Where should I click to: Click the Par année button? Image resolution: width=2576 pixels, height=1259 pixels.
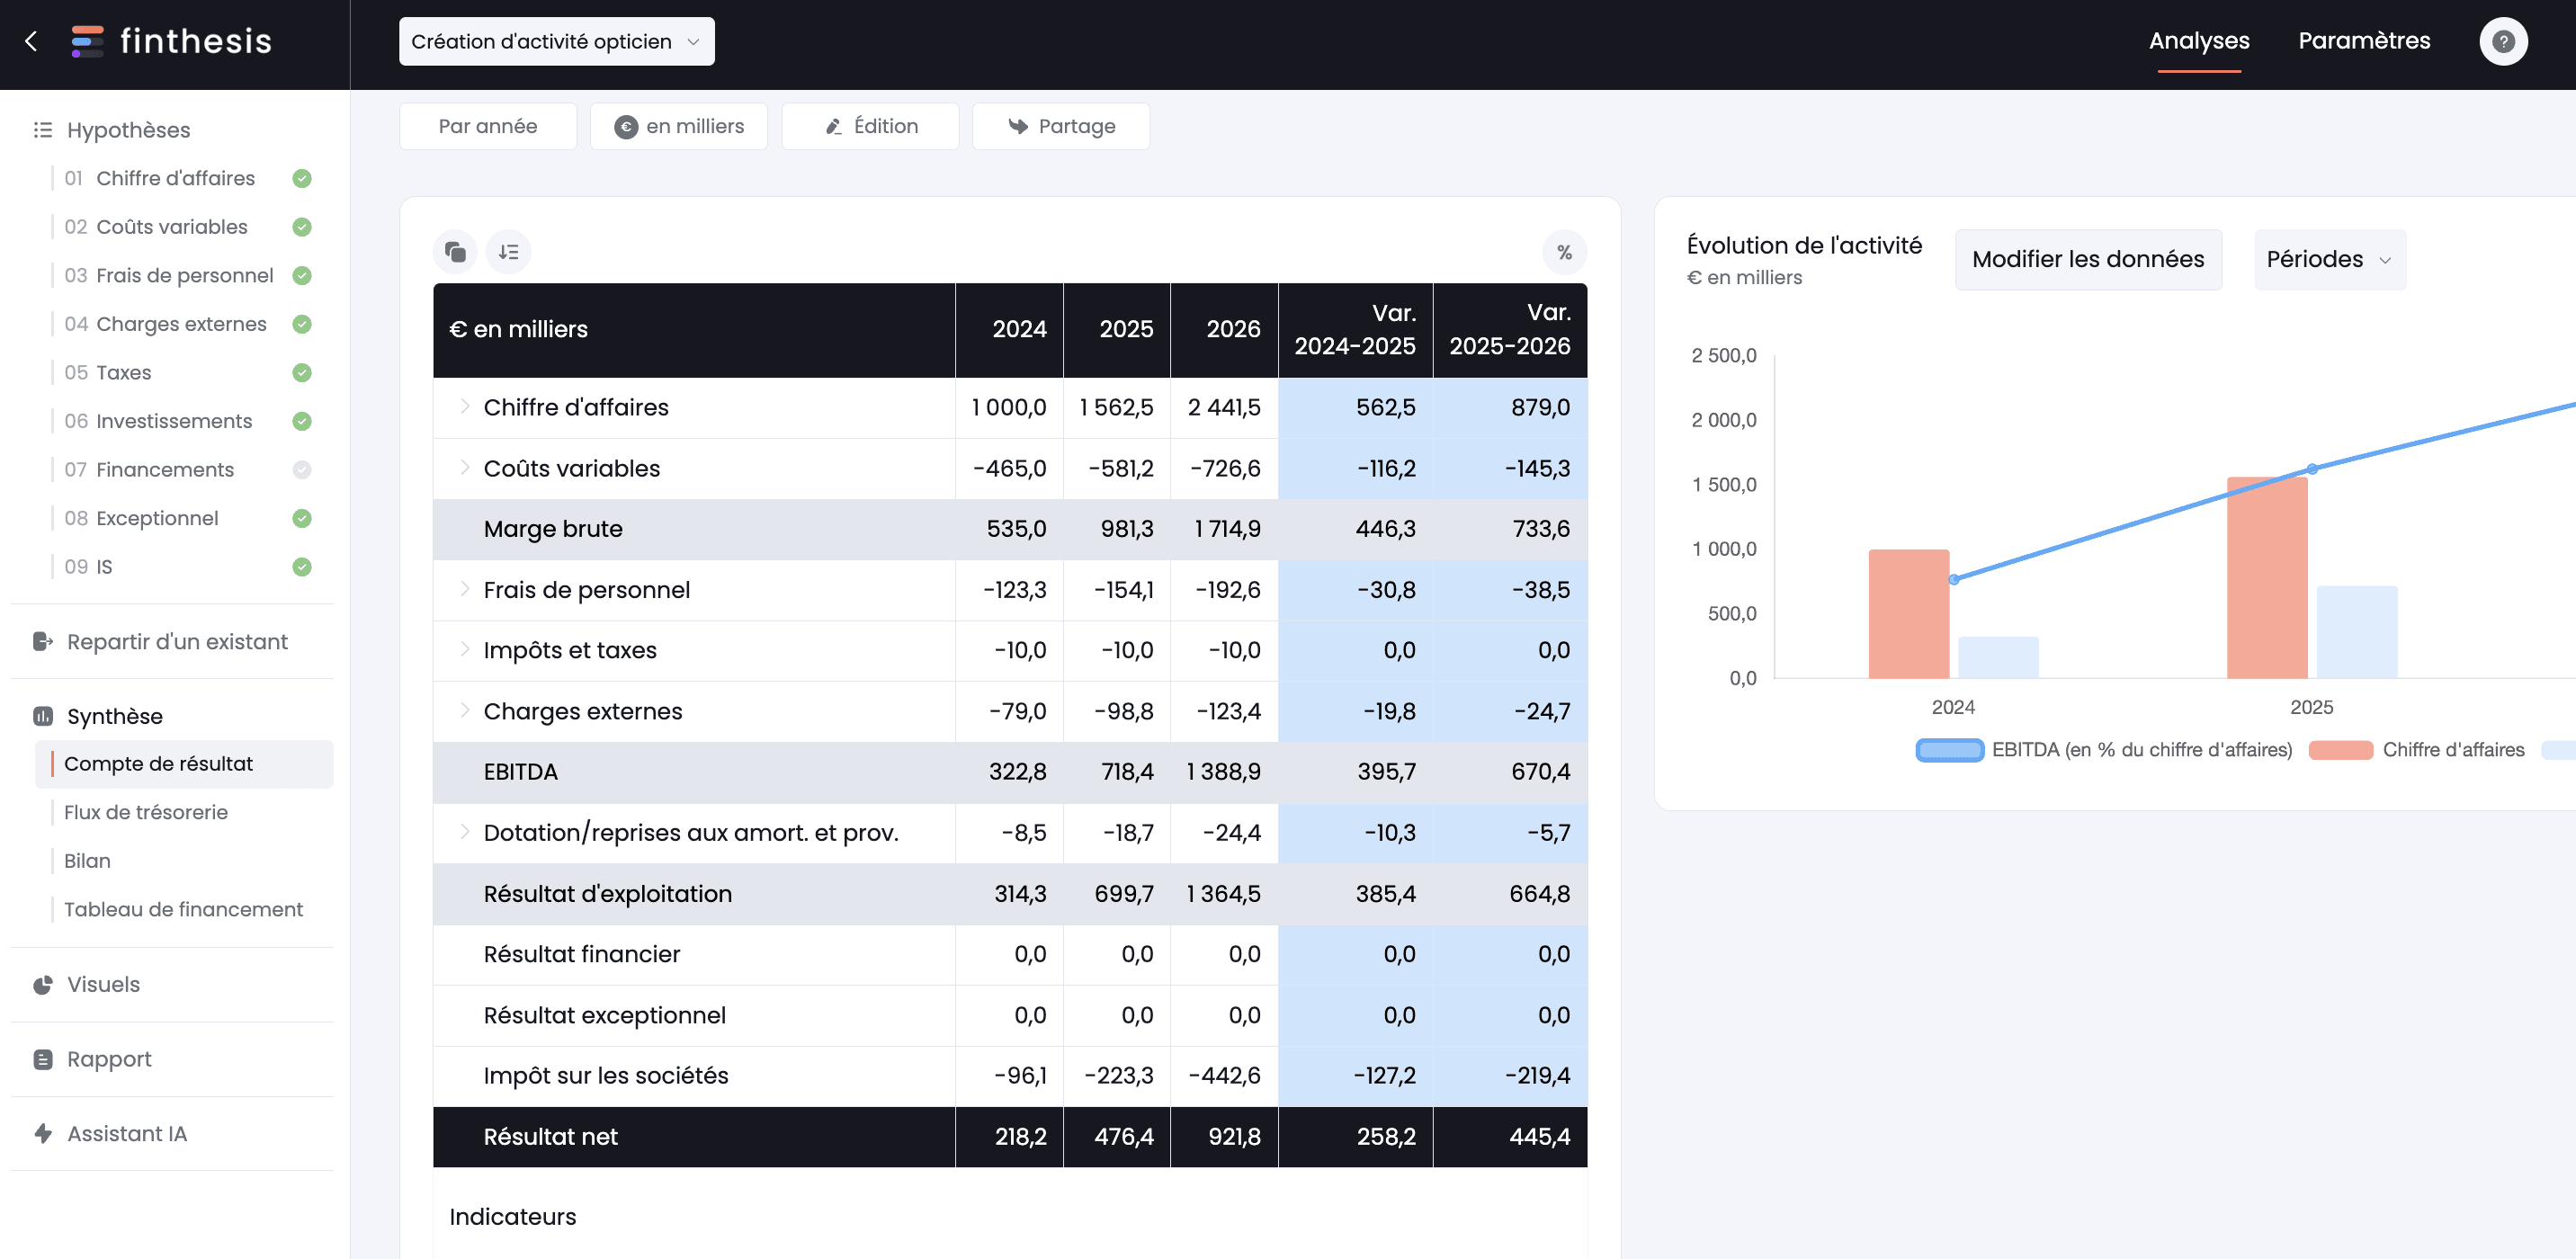tap(487, 127)
